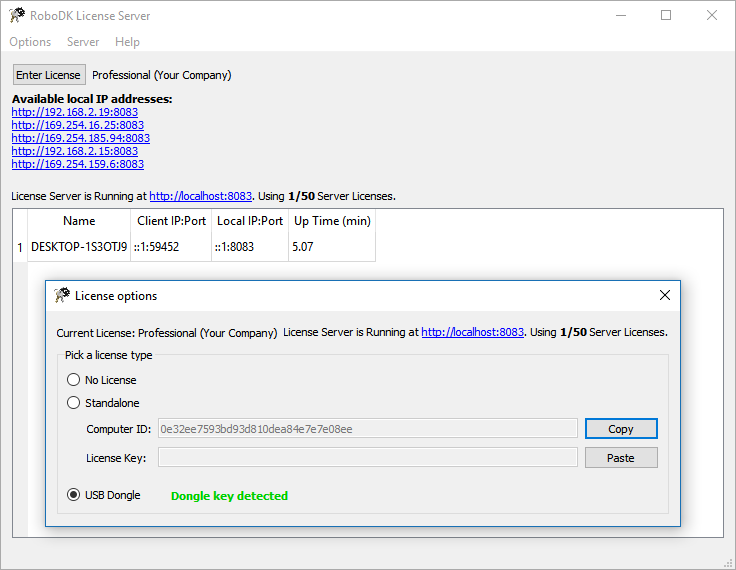Viewport: 736px width, 570px height.
Task: Open the http://169.254.185.94:8083 address link
Action: [81, 138]
